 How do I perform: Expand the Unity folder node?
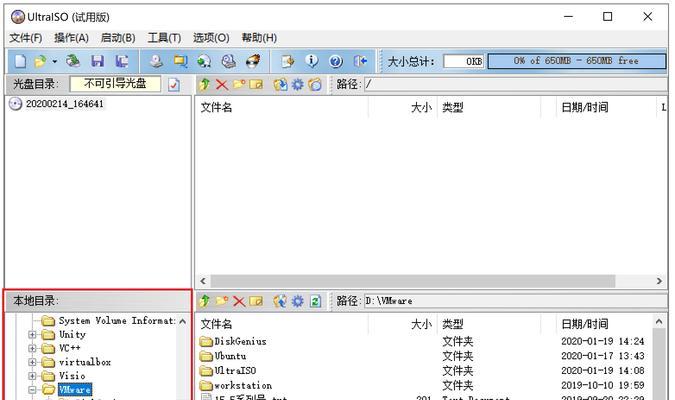coord(32,335)
